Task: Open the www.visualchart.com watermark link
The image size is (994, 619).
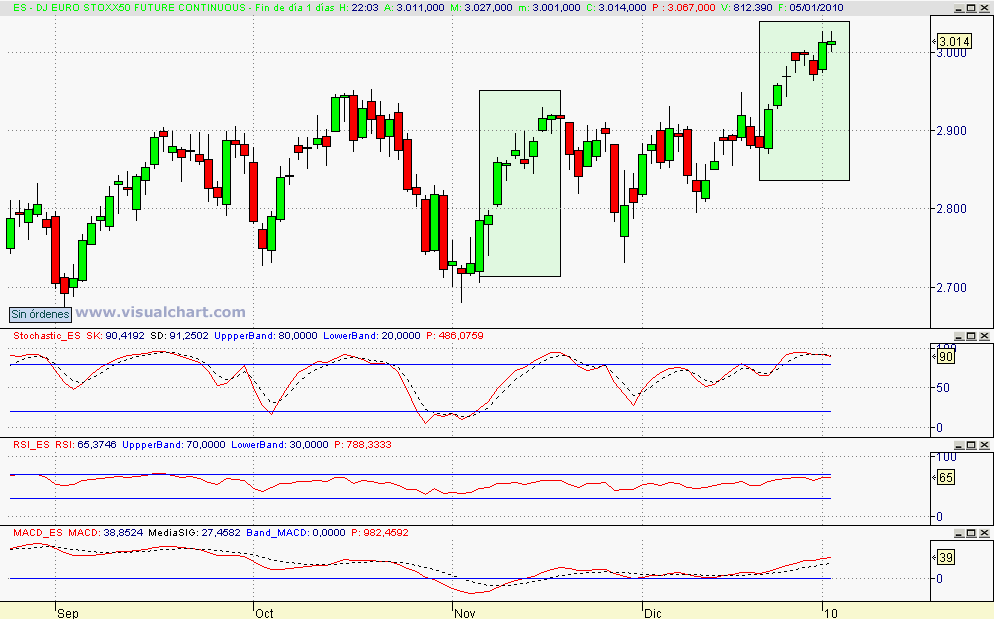Action: (x=160, y=310)
